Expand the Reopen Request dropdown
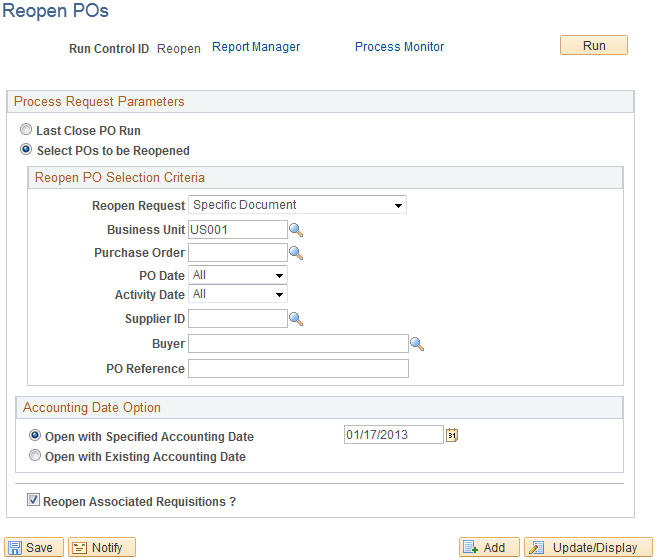The width and height of the screenshot is (656, 560). coord(297,205)
